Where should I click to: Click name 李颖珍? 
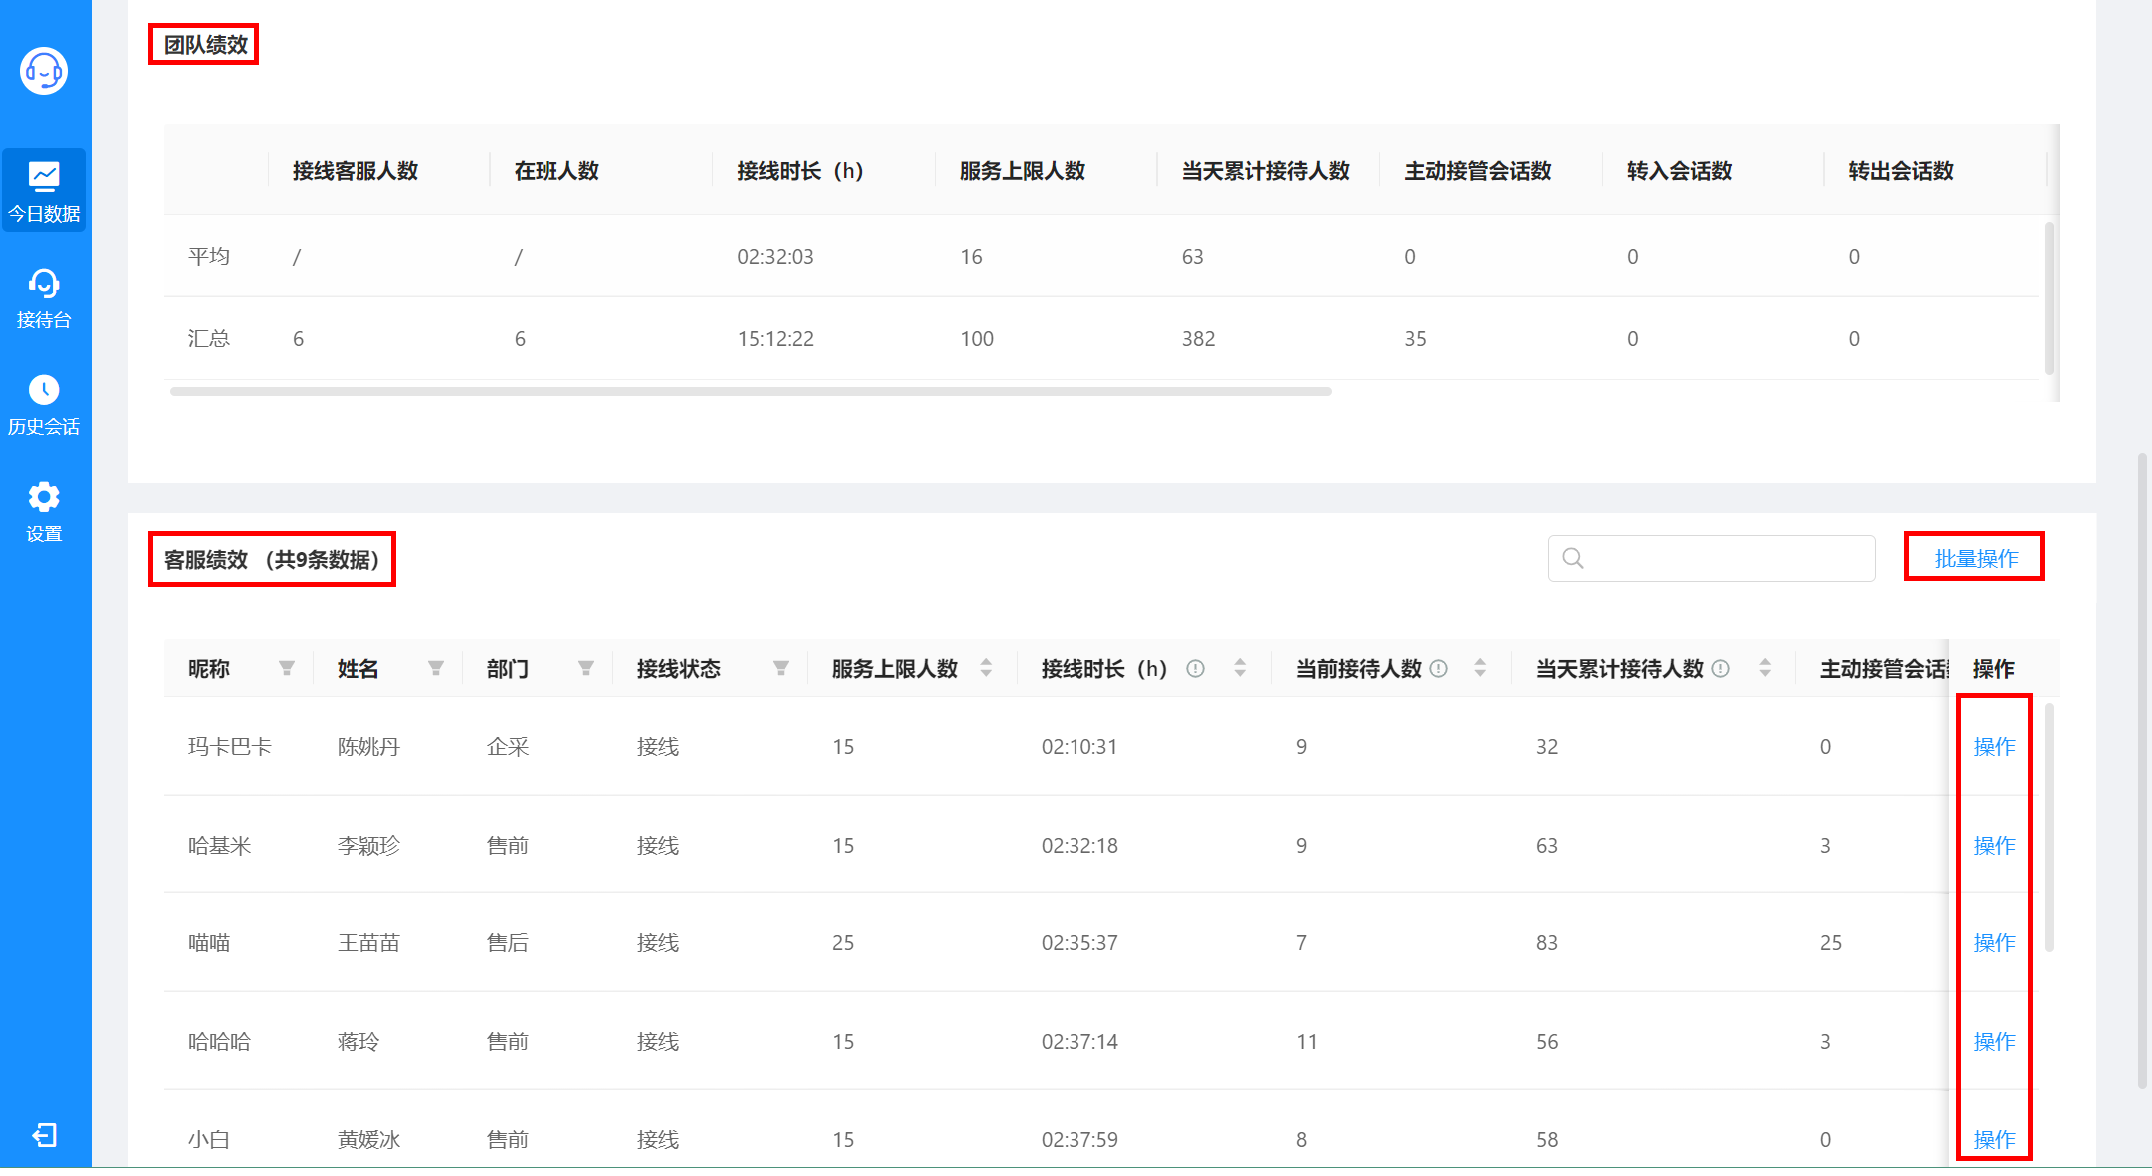pos(369,845)
